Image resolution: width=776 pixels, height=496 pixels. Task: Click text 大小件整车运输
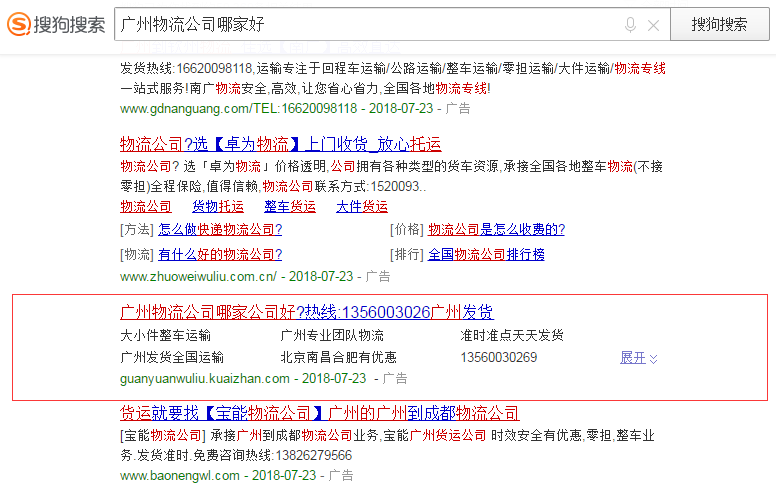(x=165, y=336)
